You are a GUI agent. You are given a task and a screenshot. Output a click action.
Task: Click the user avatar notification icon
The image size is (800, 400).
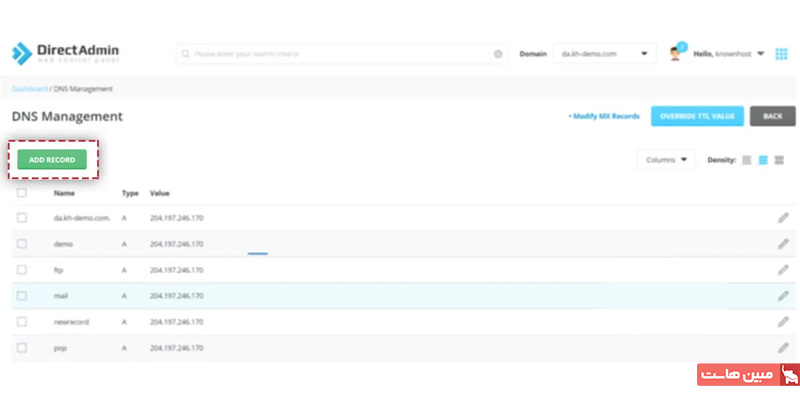pyautogui.click(x=676, y=53)
